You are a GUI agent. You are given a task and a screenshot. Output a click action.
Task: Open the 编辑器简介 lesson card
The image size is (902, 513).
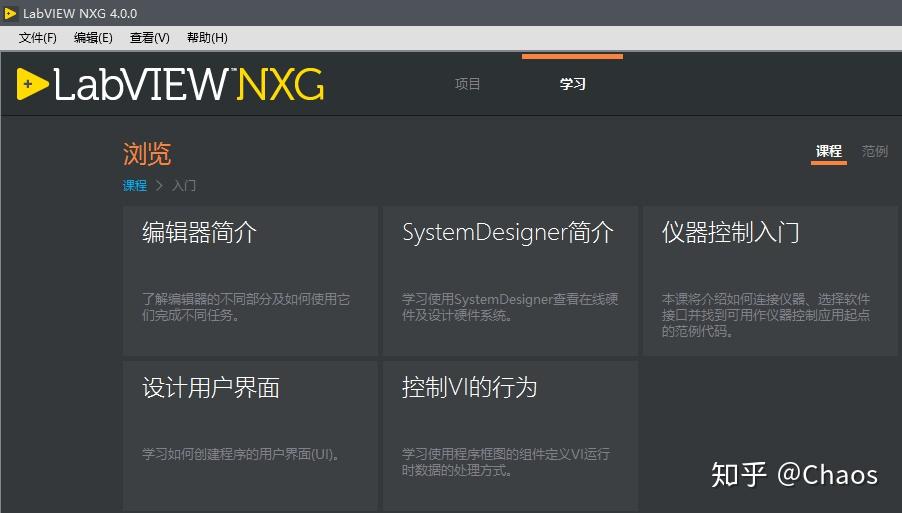(250, 281)
